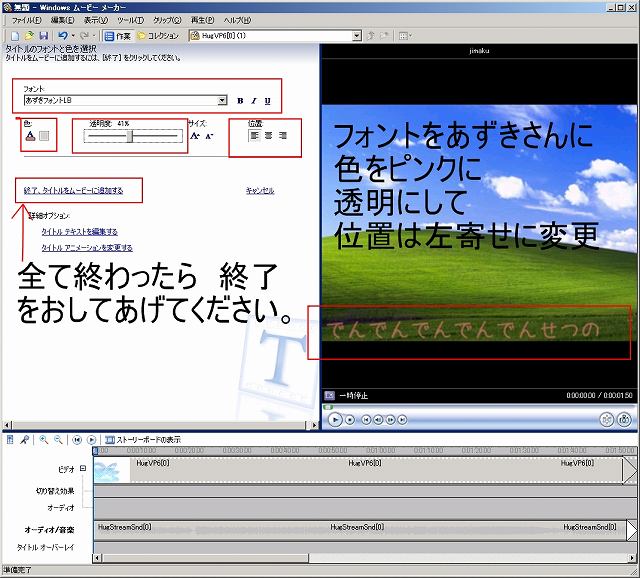Viewport: 640px width, 578px height.
Task: Open the text color picker icon
Action: [x=31, y=136]
